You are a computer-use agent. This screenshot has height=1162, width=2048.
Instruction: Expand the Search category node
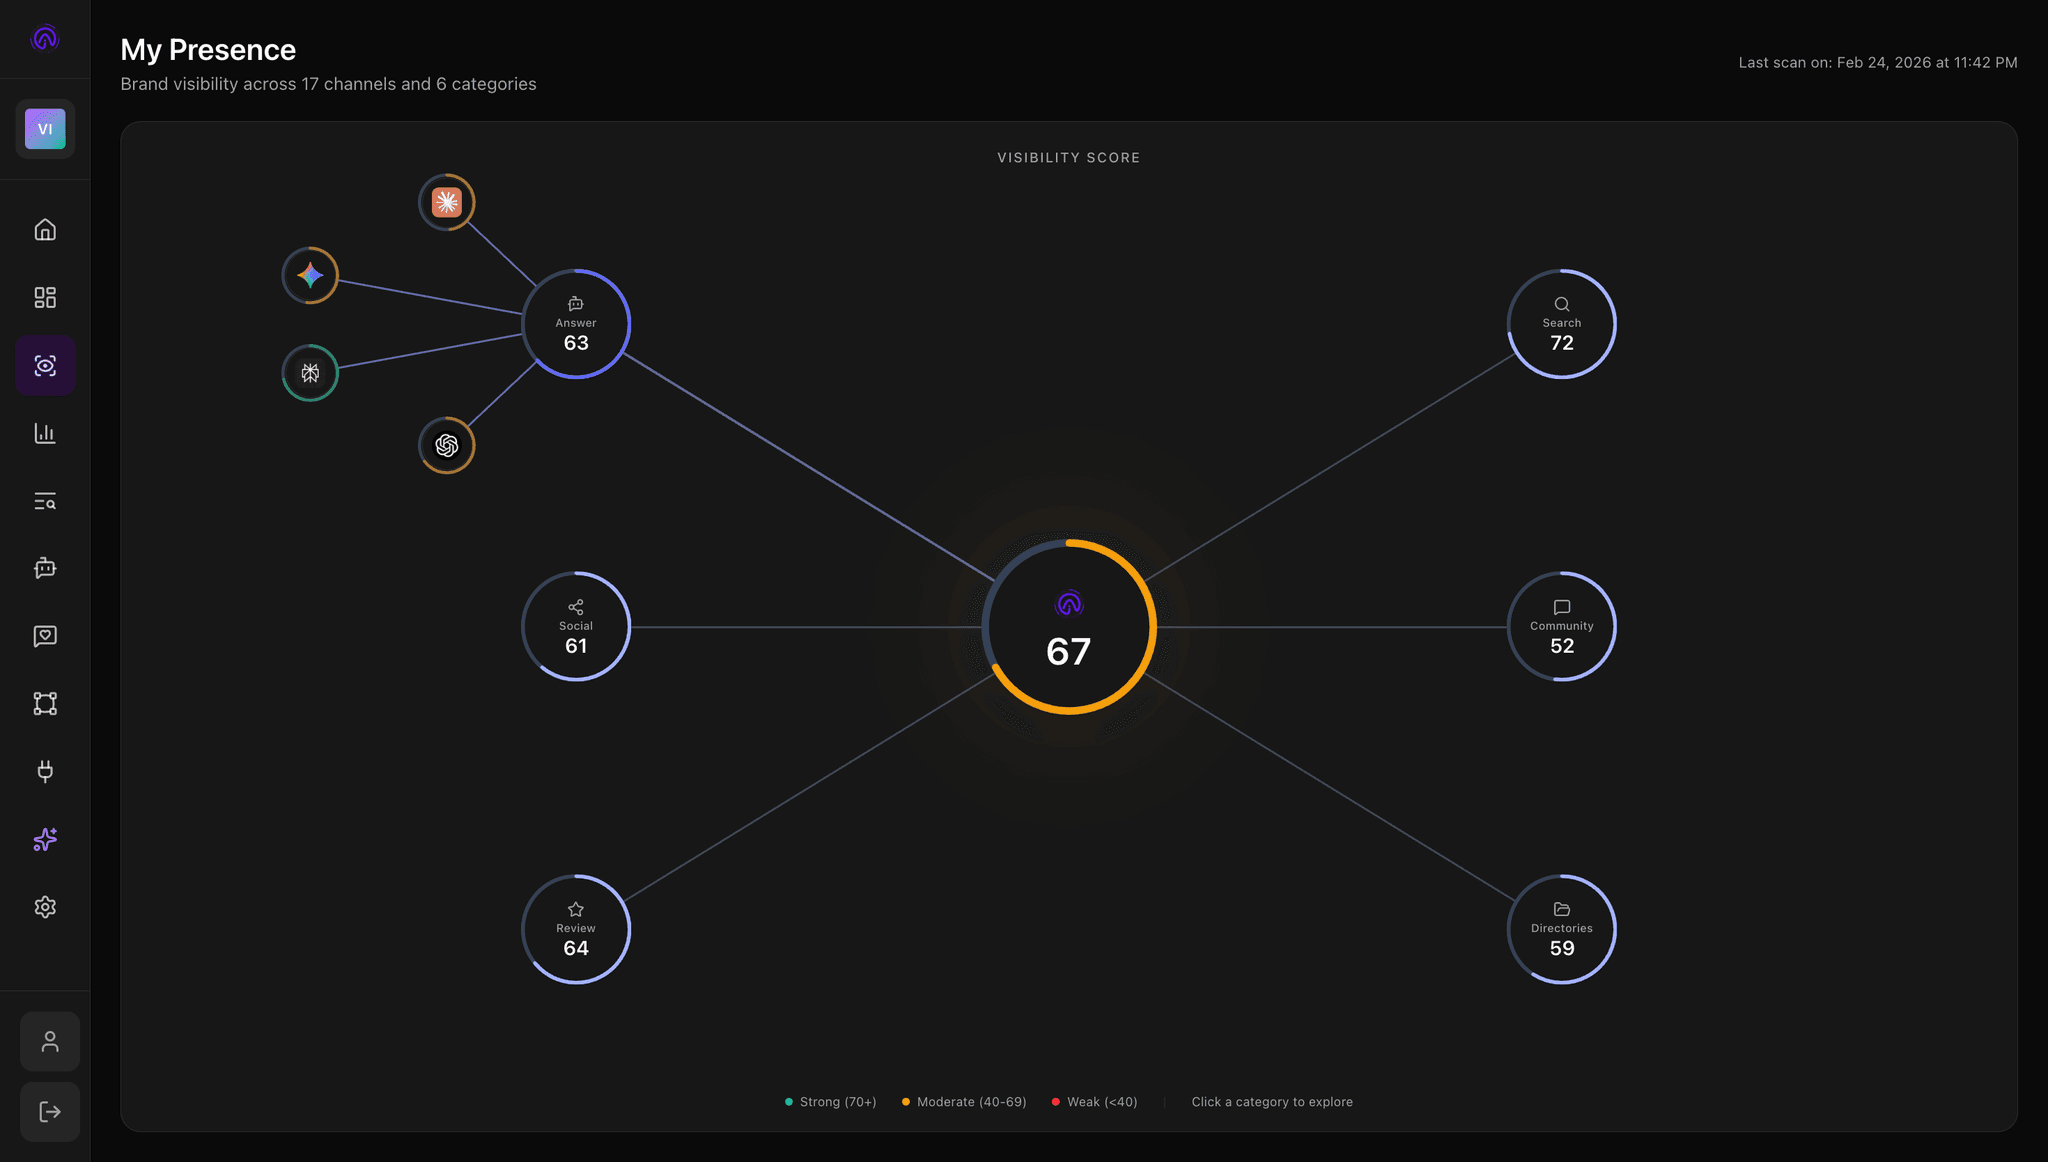point(1561,324)
